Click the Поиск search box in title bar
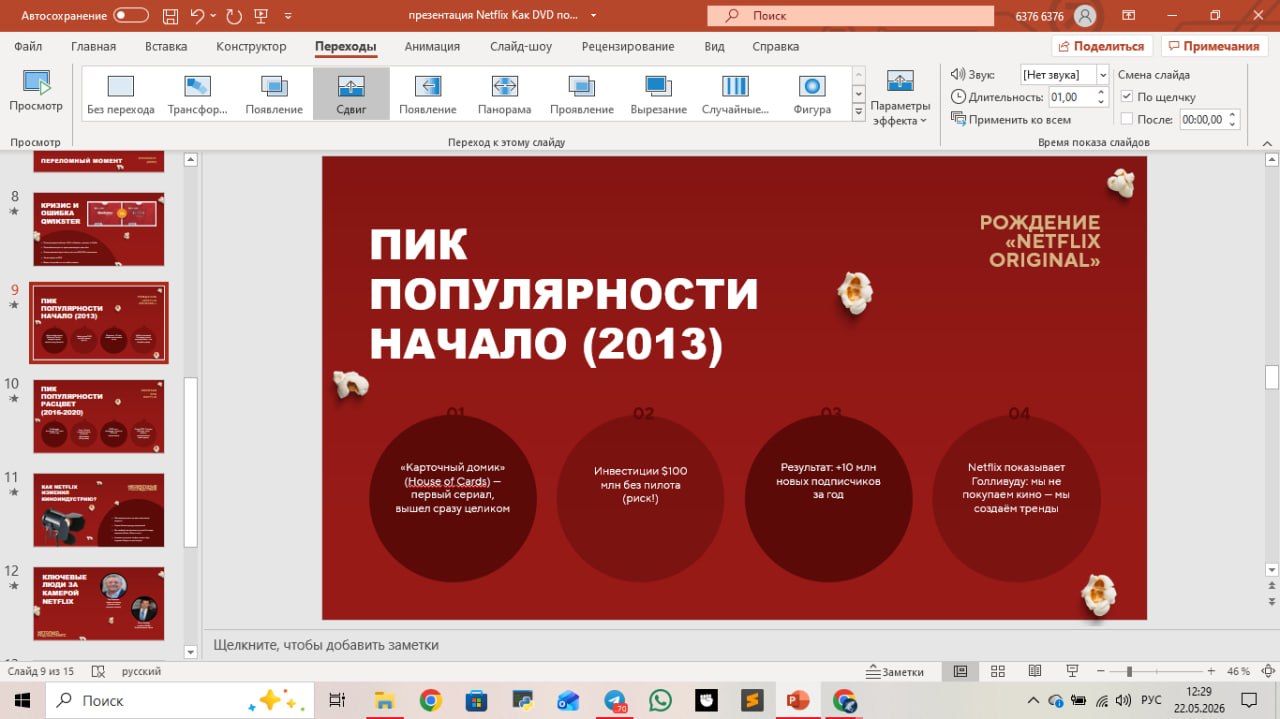The width and height of the screenshot is (1280, 719). point(850,16)
